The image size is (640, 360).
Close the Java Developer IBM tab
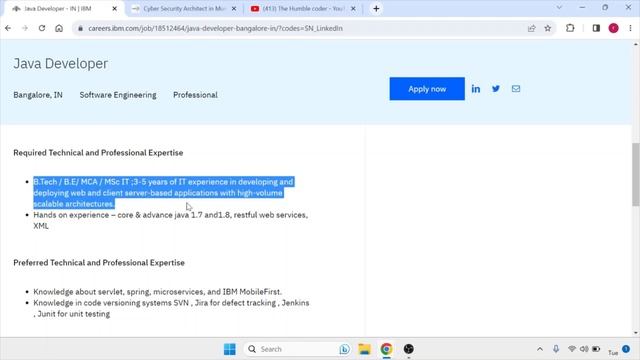pos(115,9)
